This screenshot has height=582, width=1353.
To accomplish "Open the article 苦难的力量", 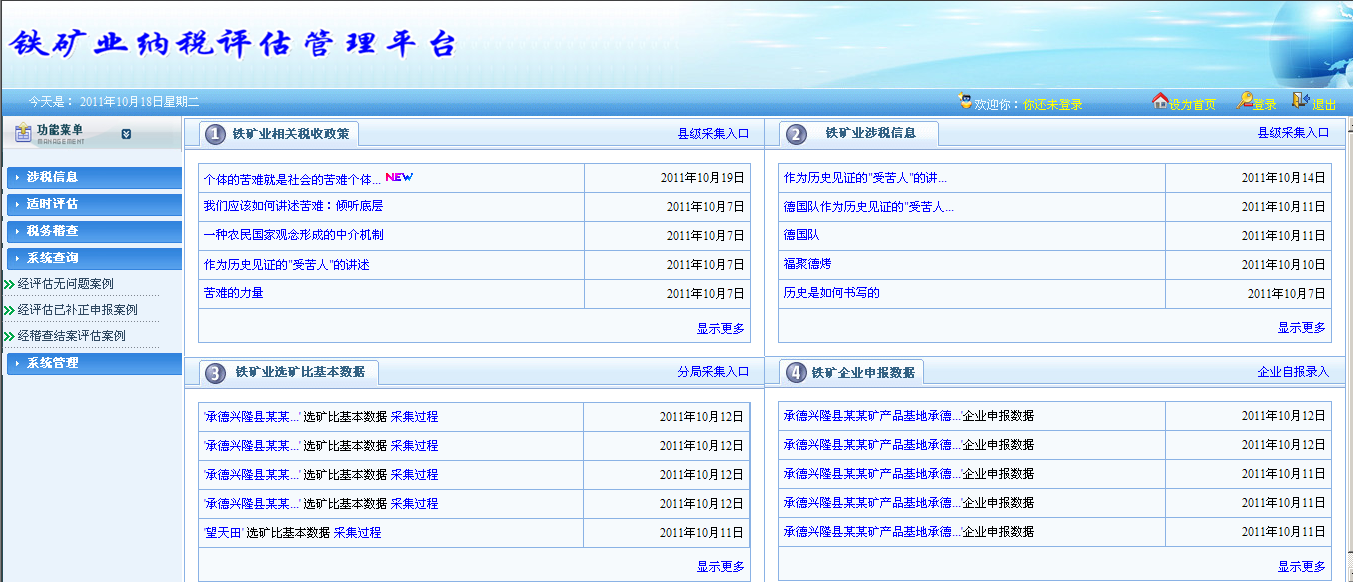I will click(x=233, y=293).
